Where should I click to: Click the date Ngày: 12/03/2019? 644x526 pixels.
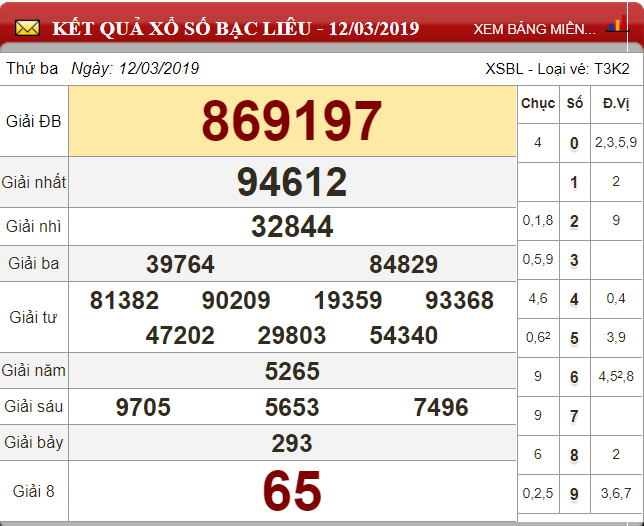(135, 69)
